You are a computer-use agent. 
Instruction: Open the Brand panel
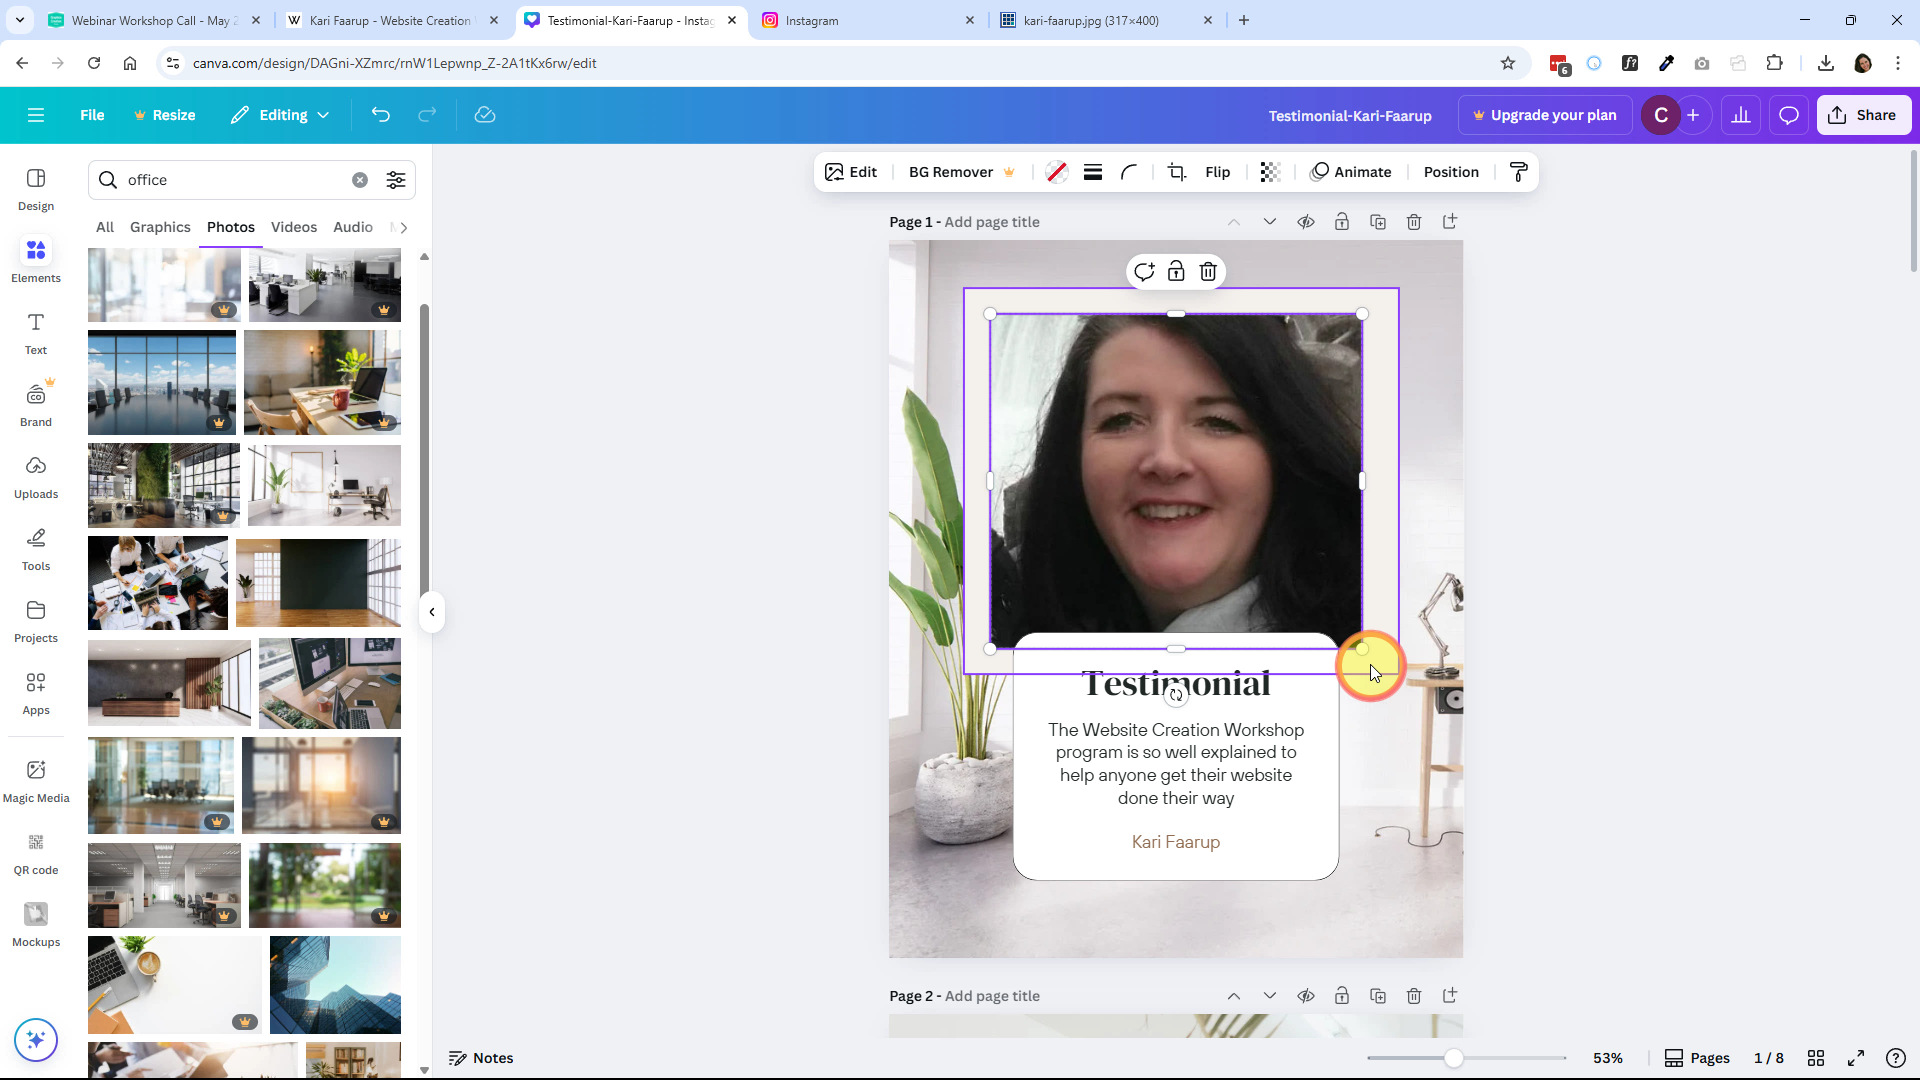click(x=36, y=405)
